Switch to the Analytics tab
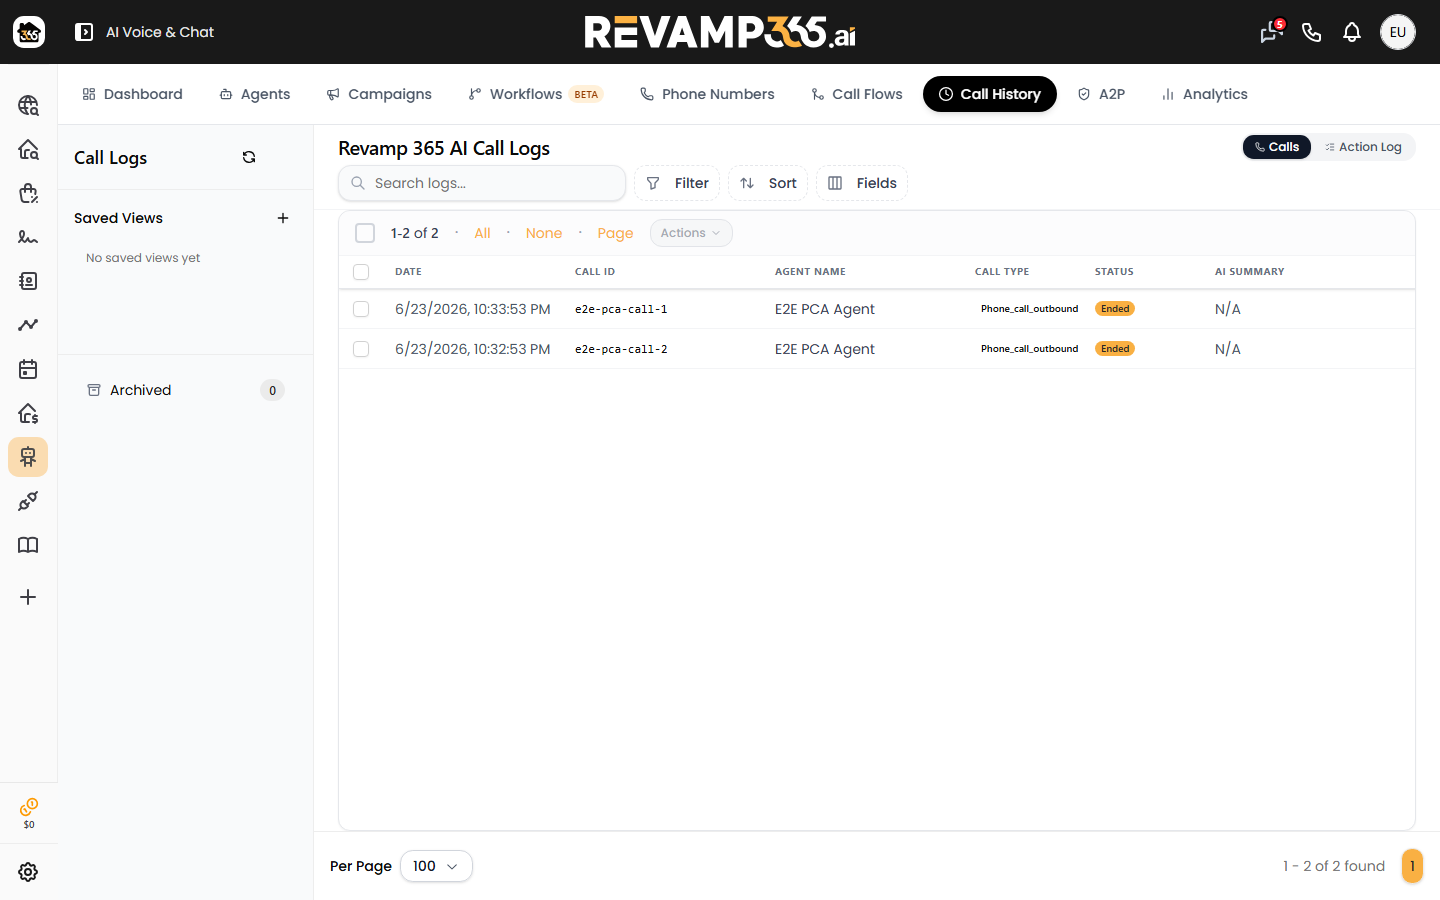The width and height of the screenshot is (1440, 900). (x=1204, y=94)
